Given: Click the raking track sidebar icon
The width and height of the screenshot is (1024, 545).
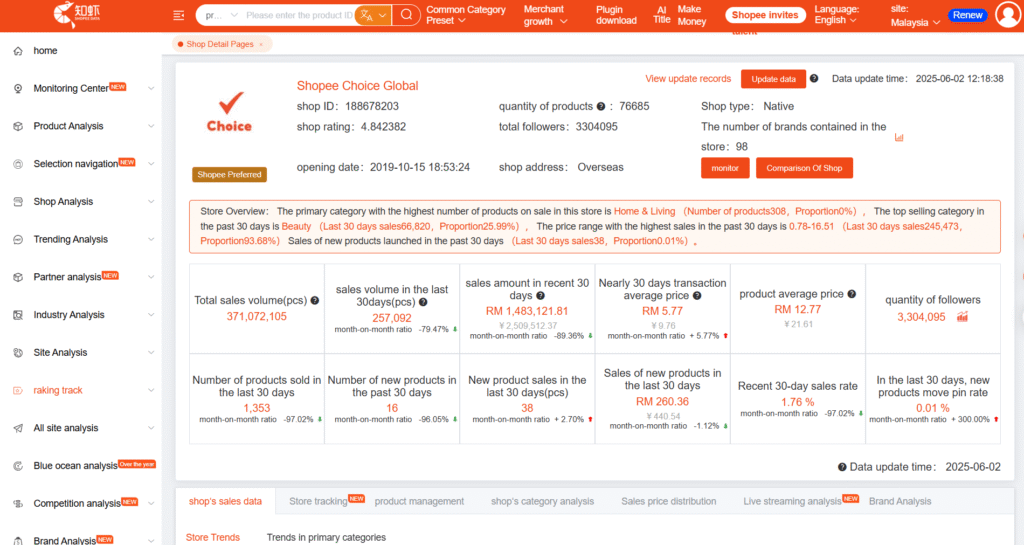Looking at the screenshot, I should pos(18,390).
